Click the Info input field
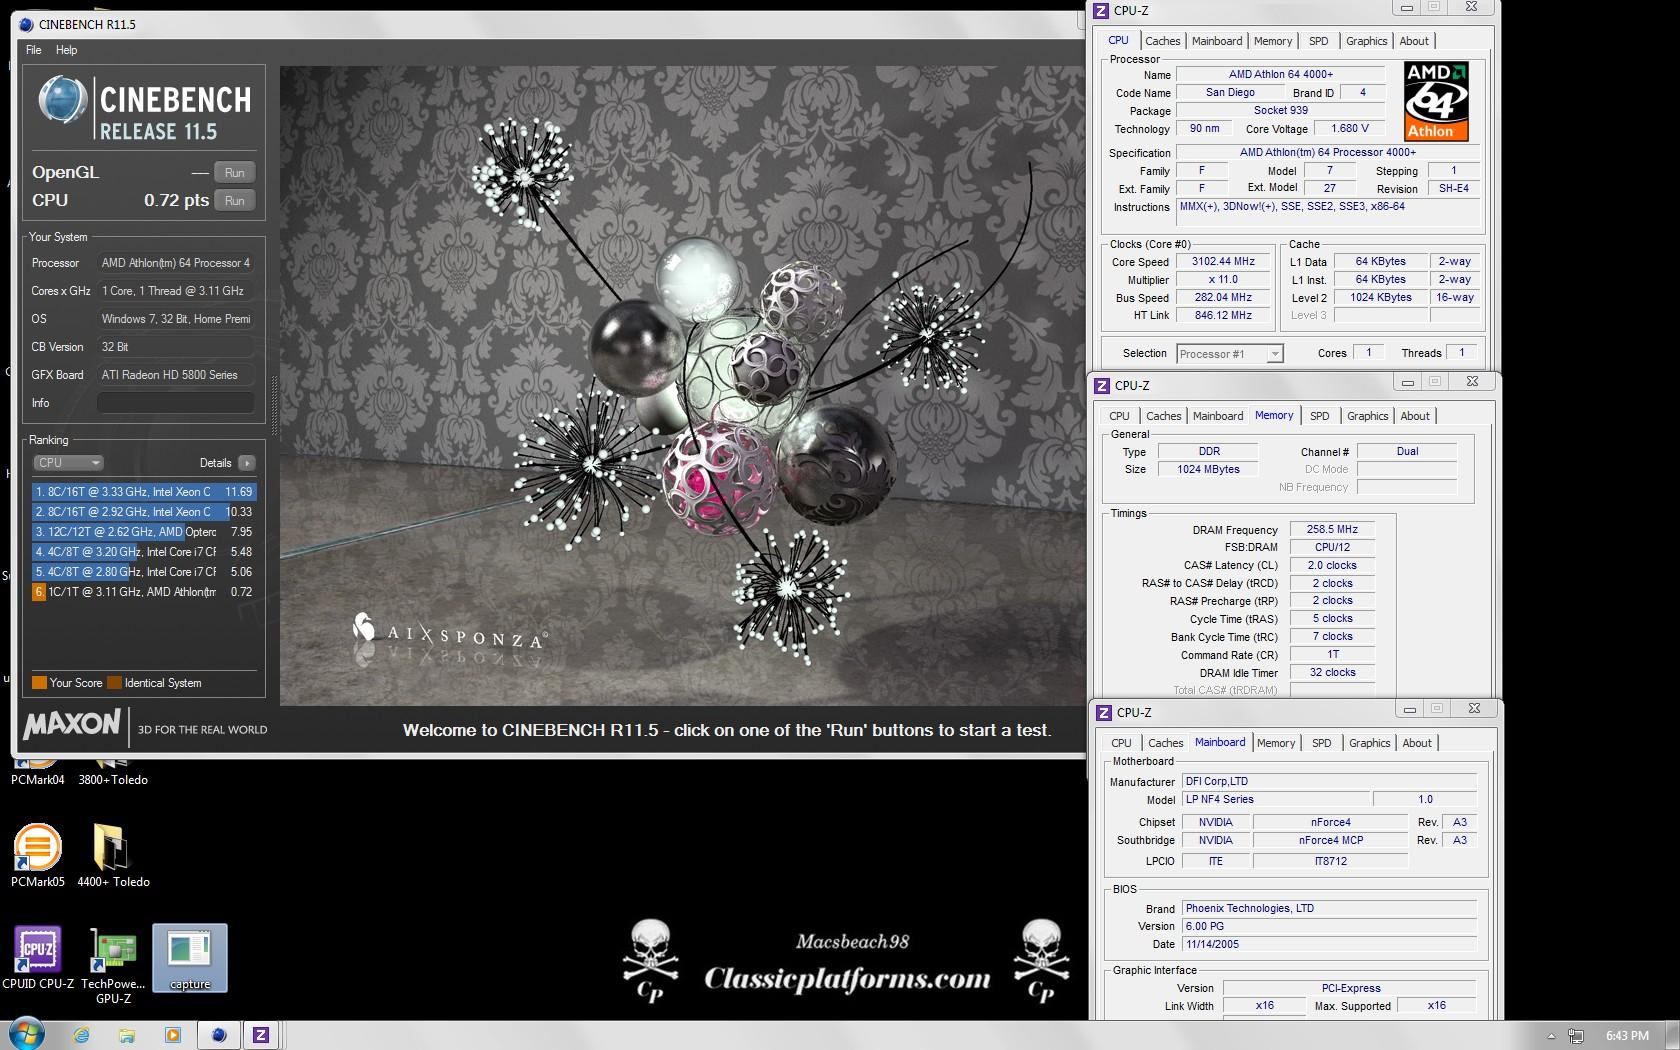This screenshot has height=1050, width=1680. coord(175,403)
